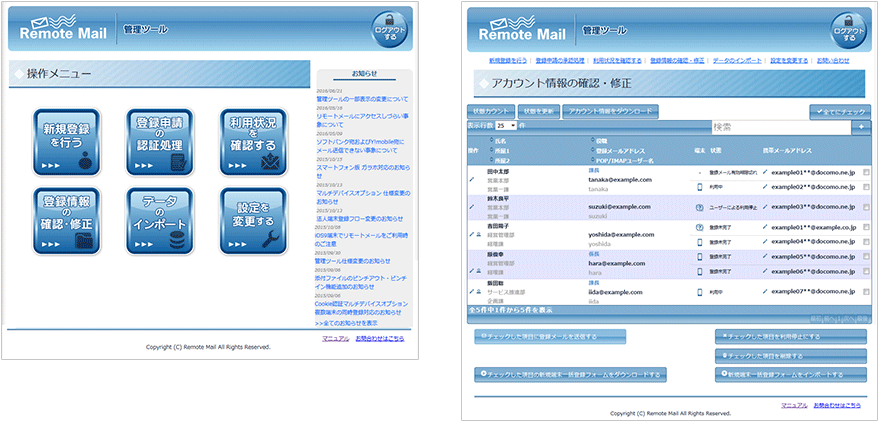The height and width of the screenshot is (421, 878).
Task: Check the checkbox for example01**@docomo.ne.jp row
Action: tap(866, 172)
